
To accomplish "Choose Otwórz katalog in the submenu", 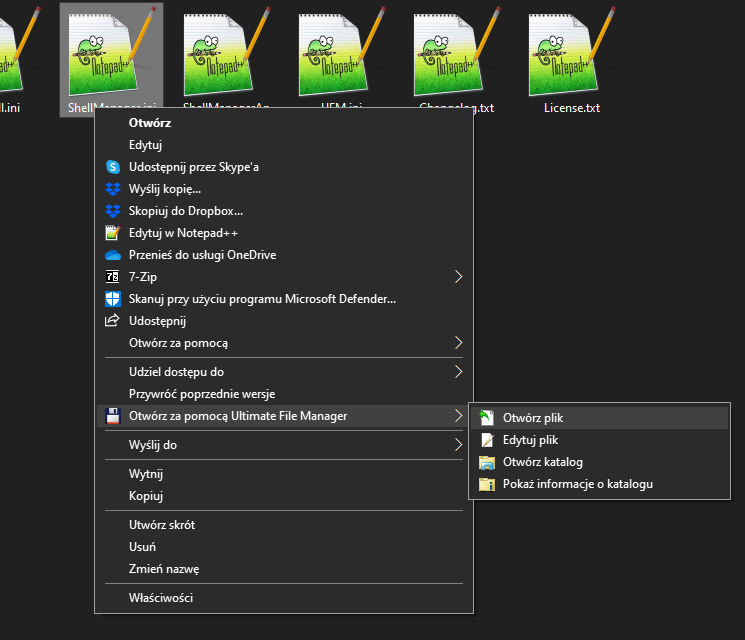I will coord(599,462).
